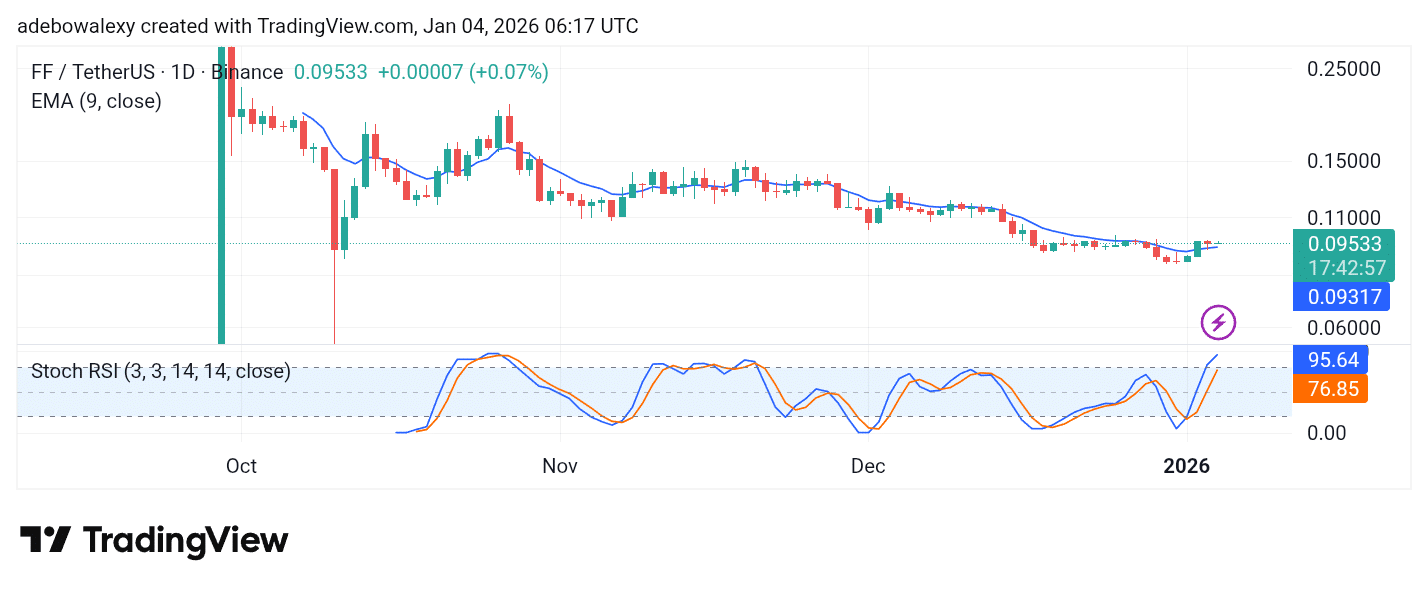Click the TradingView logo icon
The width and height of the screenshot is (1428, 591).
[x=45, y=541]
